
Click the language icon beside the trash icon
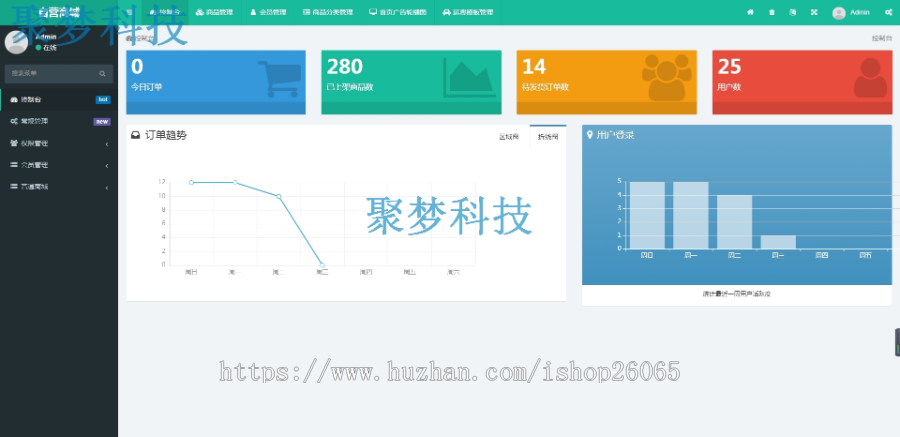(x=793, y=12)
